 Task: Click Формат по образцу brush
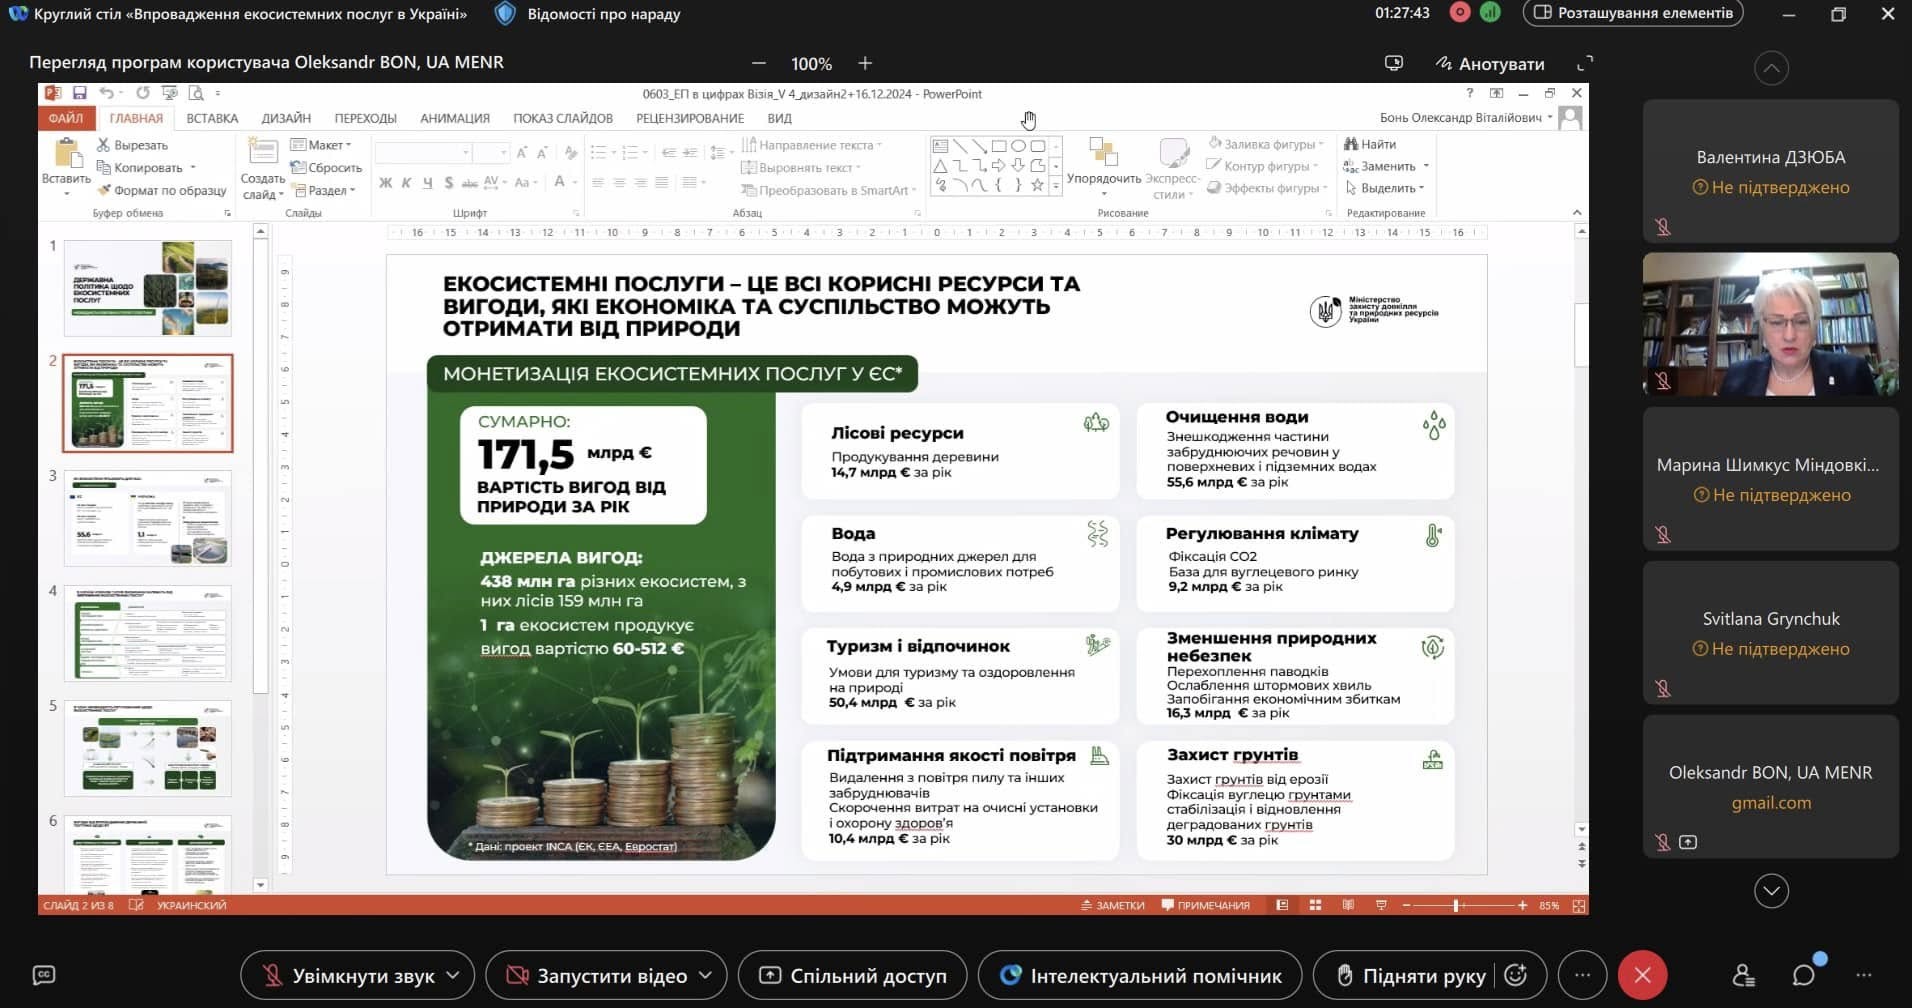[162, 190]
